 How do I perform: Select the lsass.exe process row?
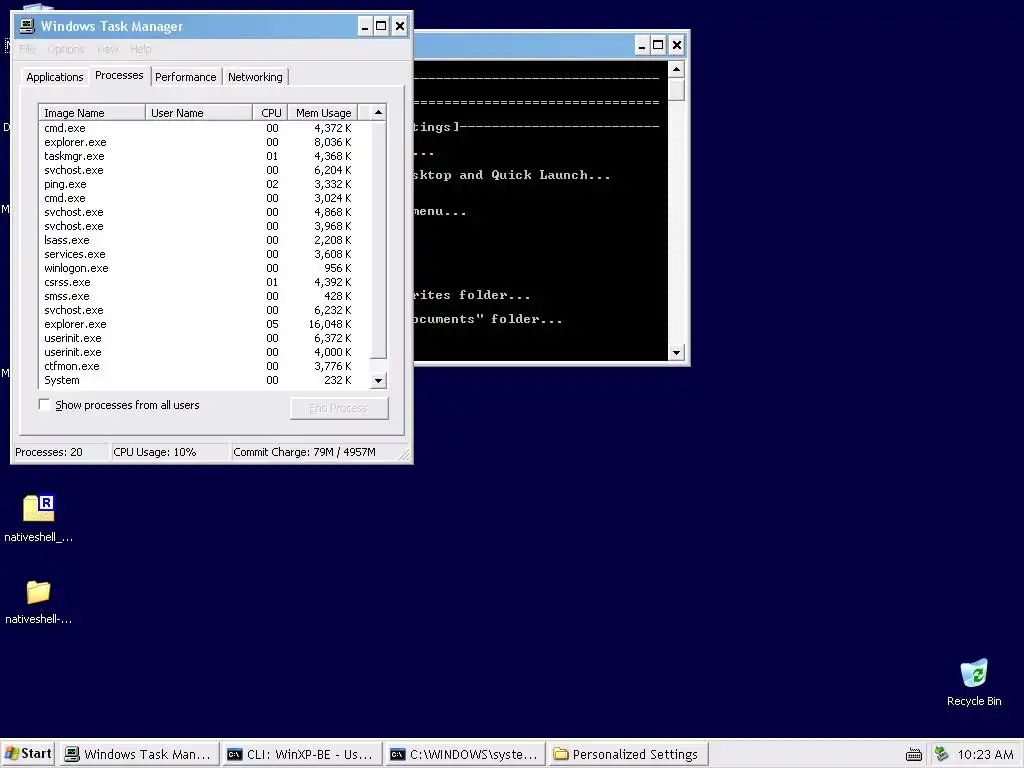204,240
